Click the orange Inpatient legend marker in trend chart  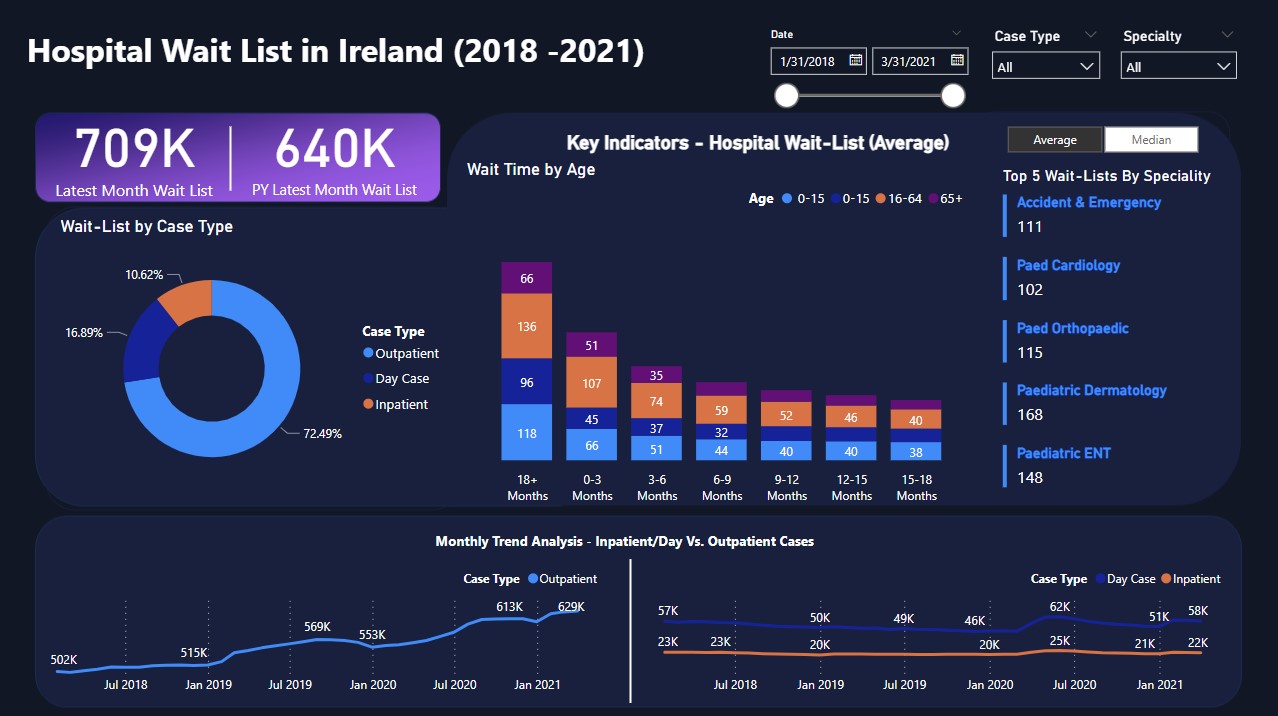1169,578
